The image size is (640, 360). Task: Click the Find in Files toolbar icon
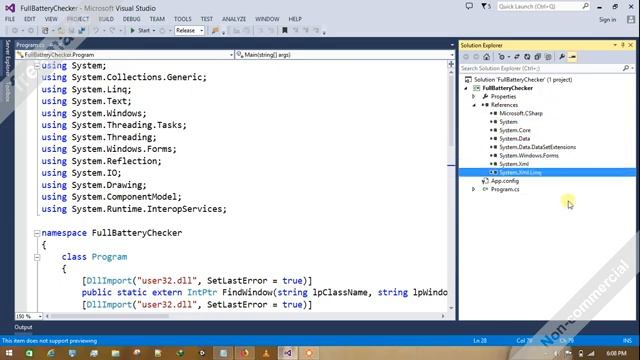point(215,31)
